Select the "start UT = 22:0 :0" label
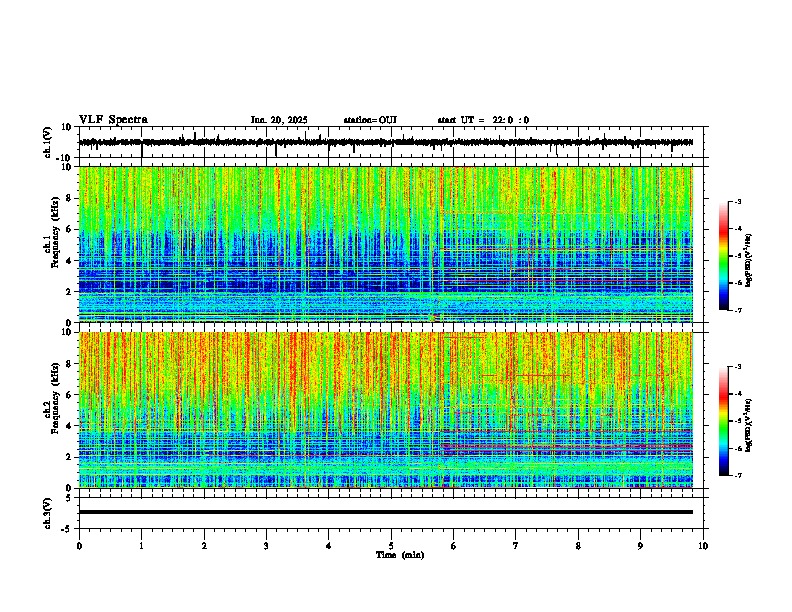This screenshot has height=612, width=792. click(483, 120)
